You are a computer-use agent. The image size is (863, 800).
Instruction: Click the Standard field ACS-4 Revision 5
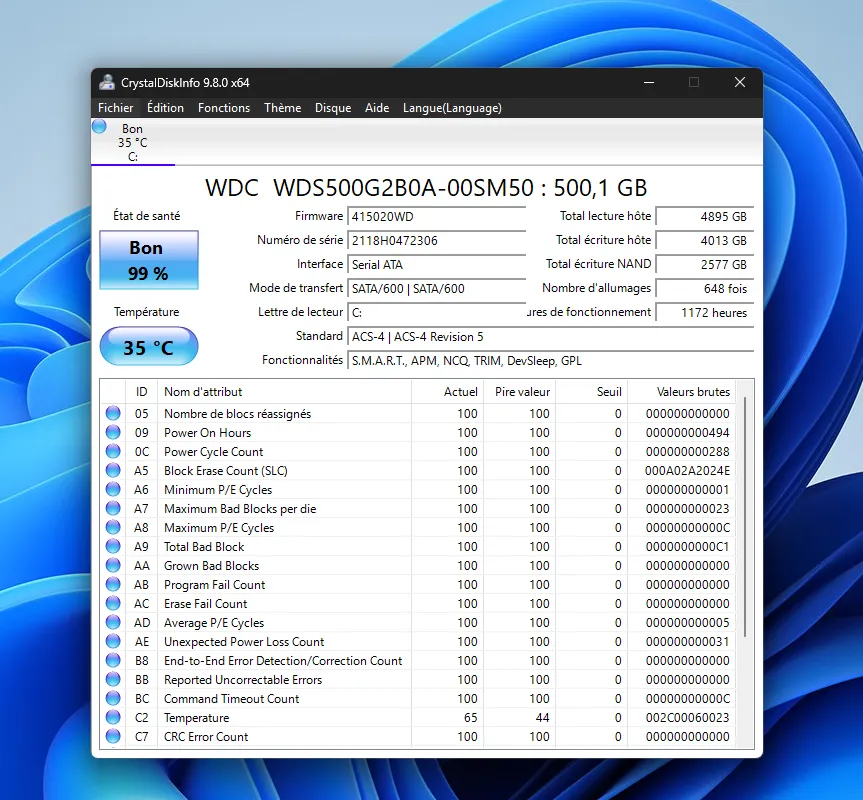pyautogui.click(x=550, y=337)
